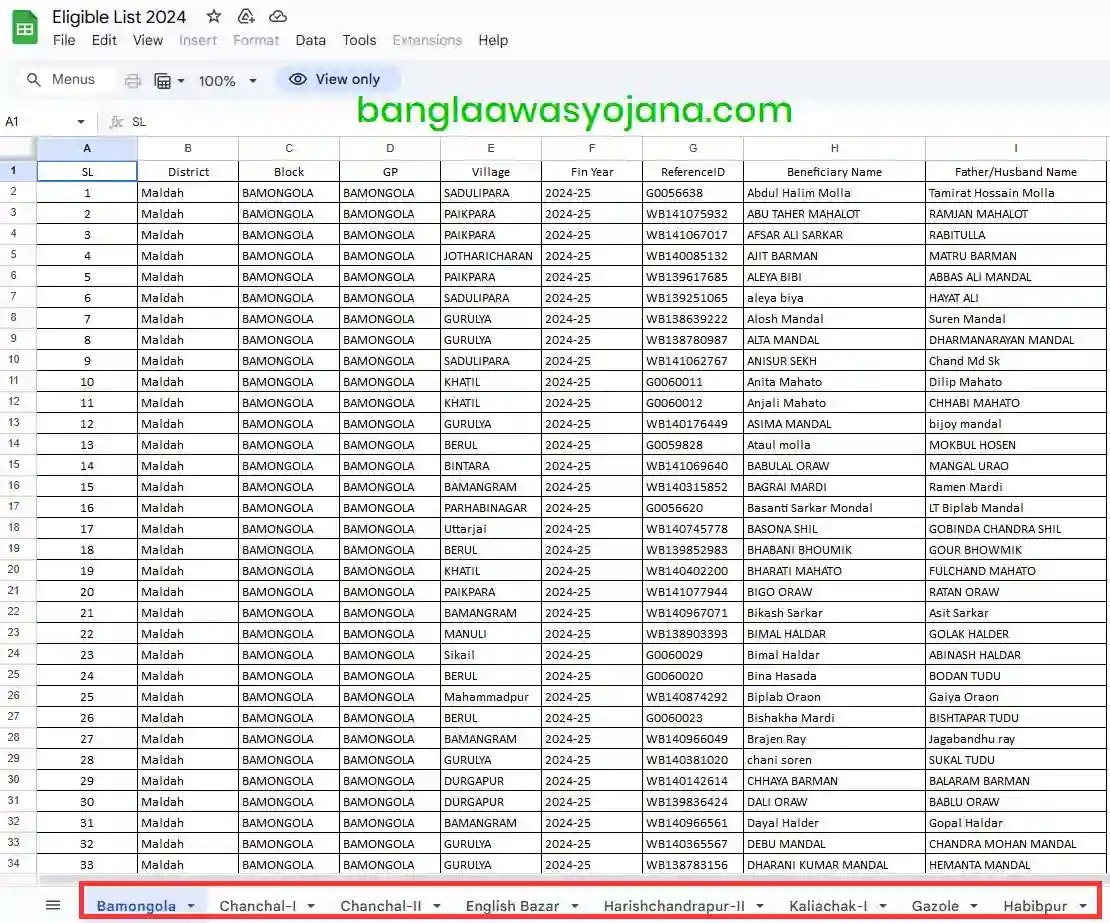Screen dimensions: 1110x923
Task: Open the File menu
Action: tap(64, 40)
